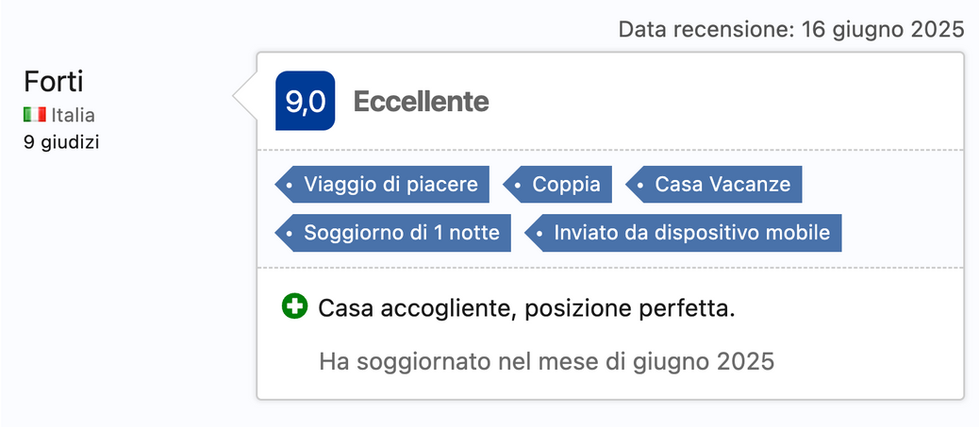The image size is (979, 427).
Task: Click the Casa accogliente review text
Action: pyautogui.click(x=526, y=308)
